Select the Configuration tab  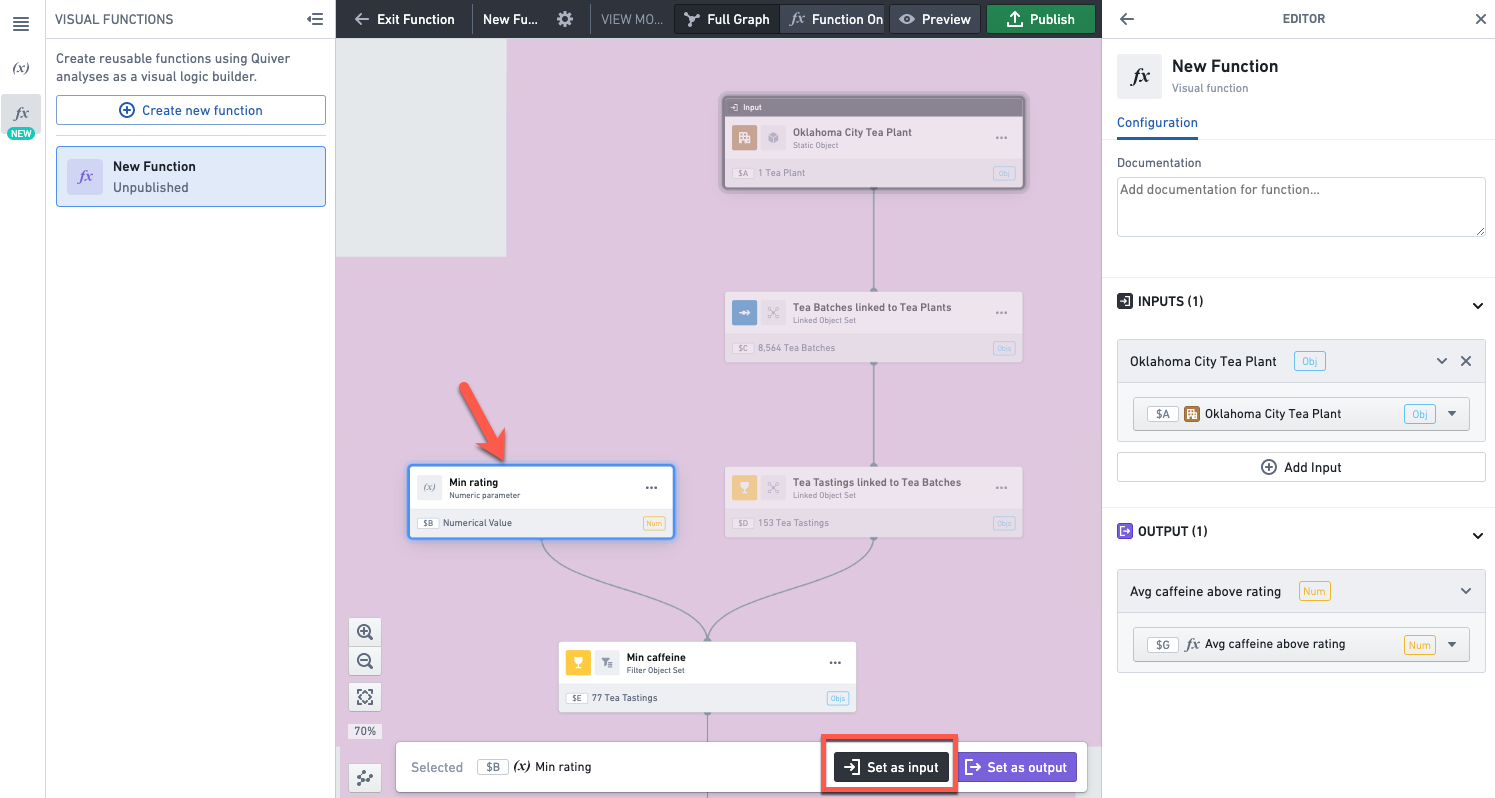[1157, 123]
